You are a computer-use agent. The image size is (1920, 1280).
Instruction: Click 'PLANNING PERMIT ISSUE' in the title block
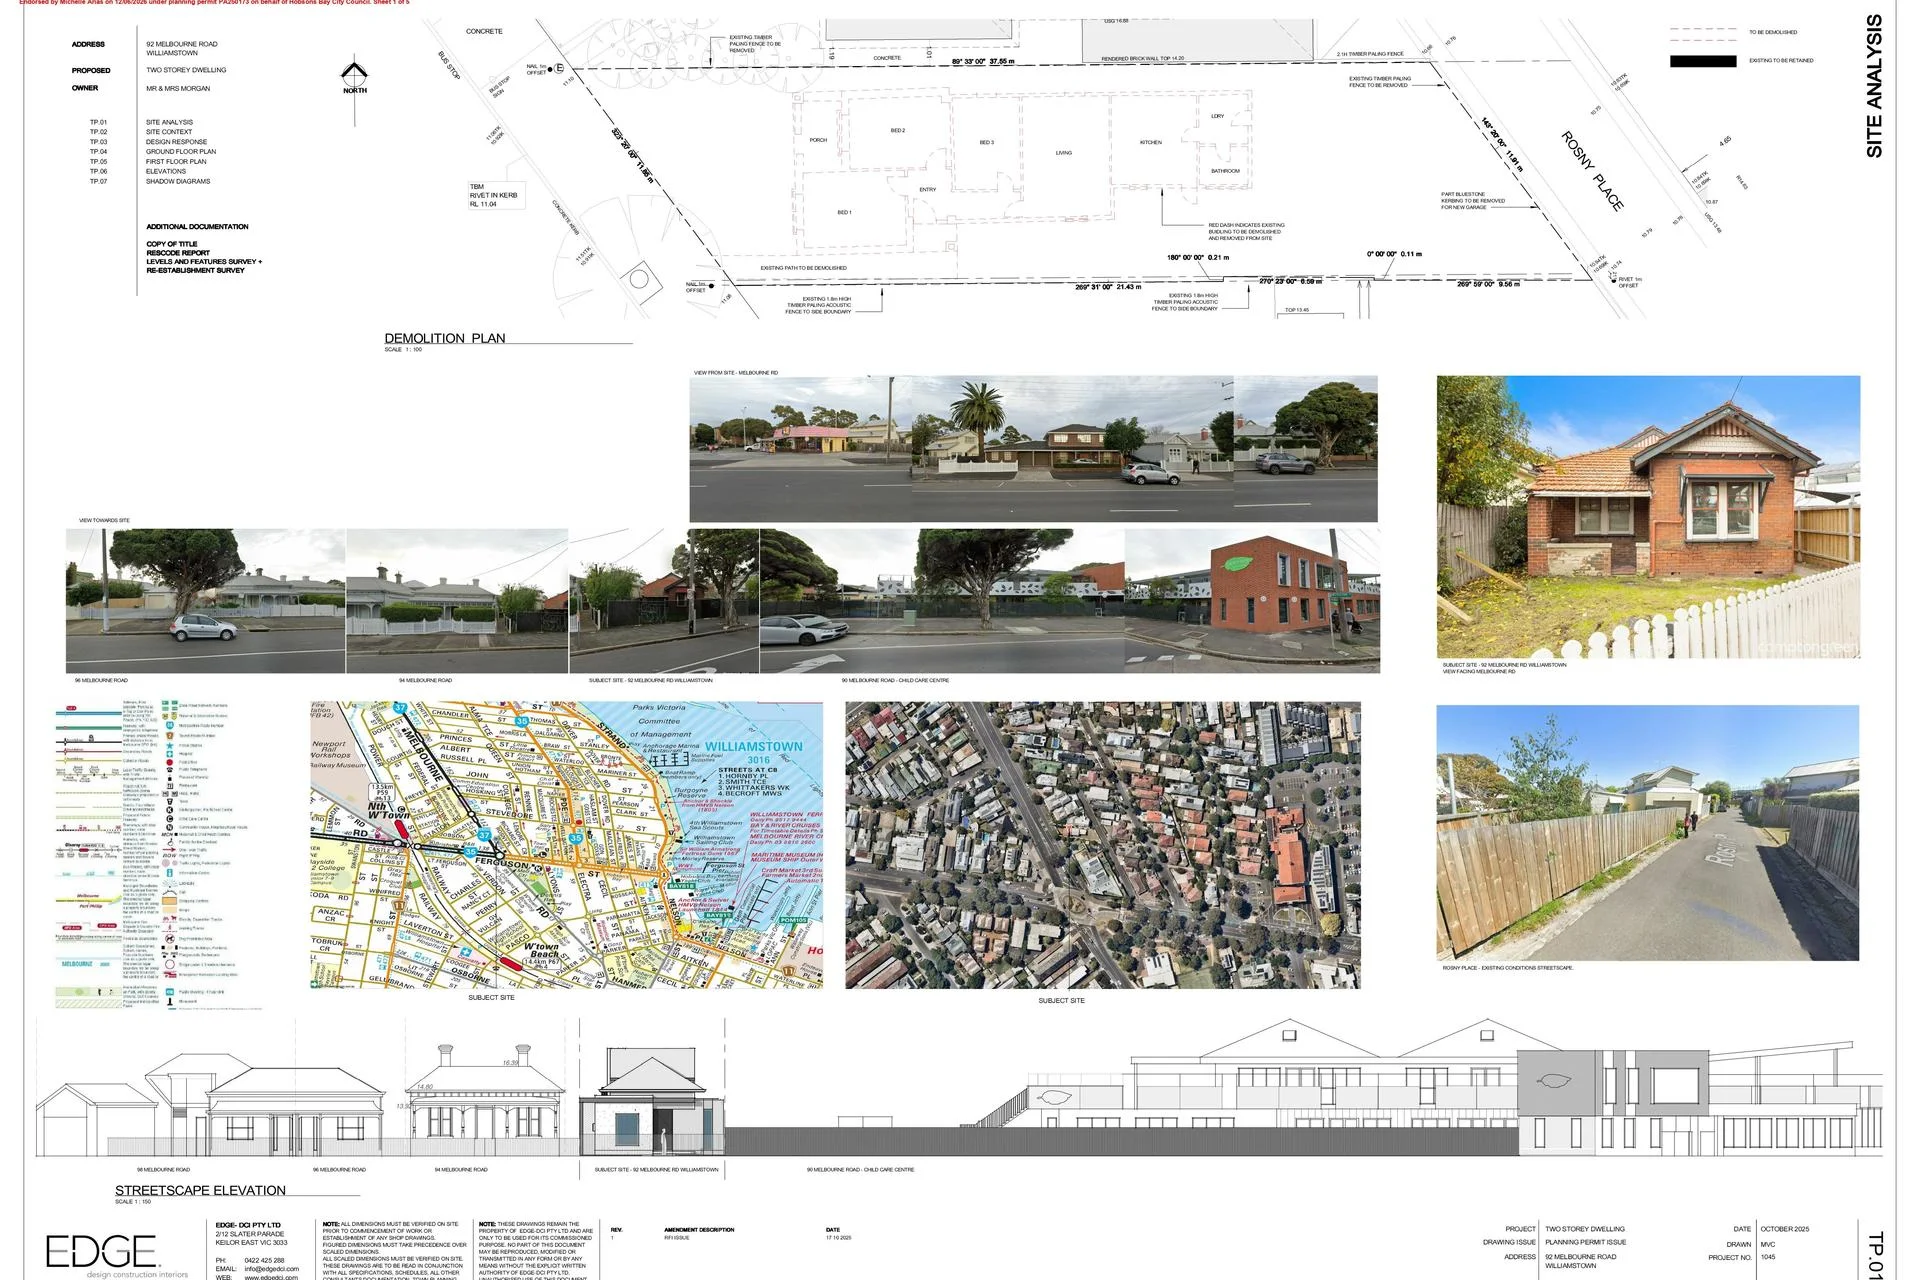pos(1585,1243)
